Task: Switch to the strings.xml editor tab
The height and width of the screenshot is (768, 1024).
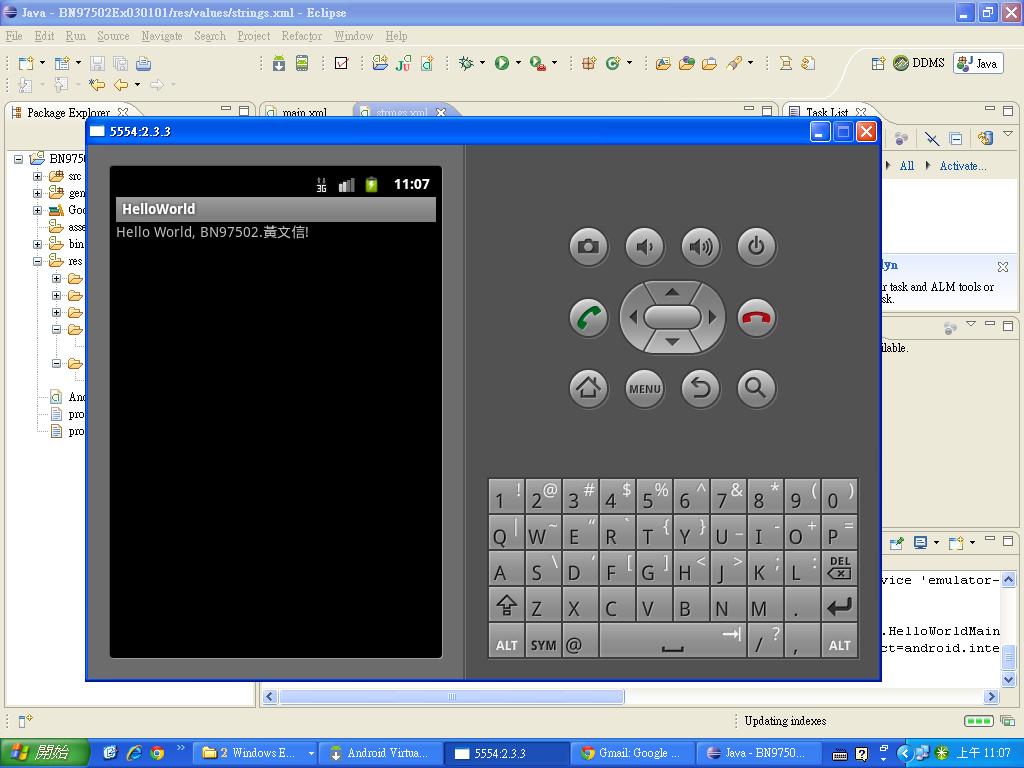Action: (x=401, y=113)
